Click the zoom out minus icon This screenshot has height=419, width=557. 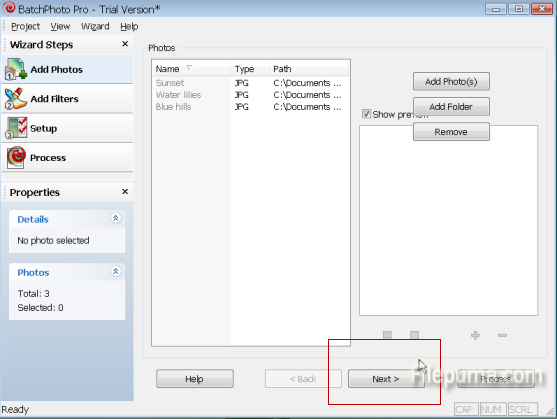(x=502, y=335)
